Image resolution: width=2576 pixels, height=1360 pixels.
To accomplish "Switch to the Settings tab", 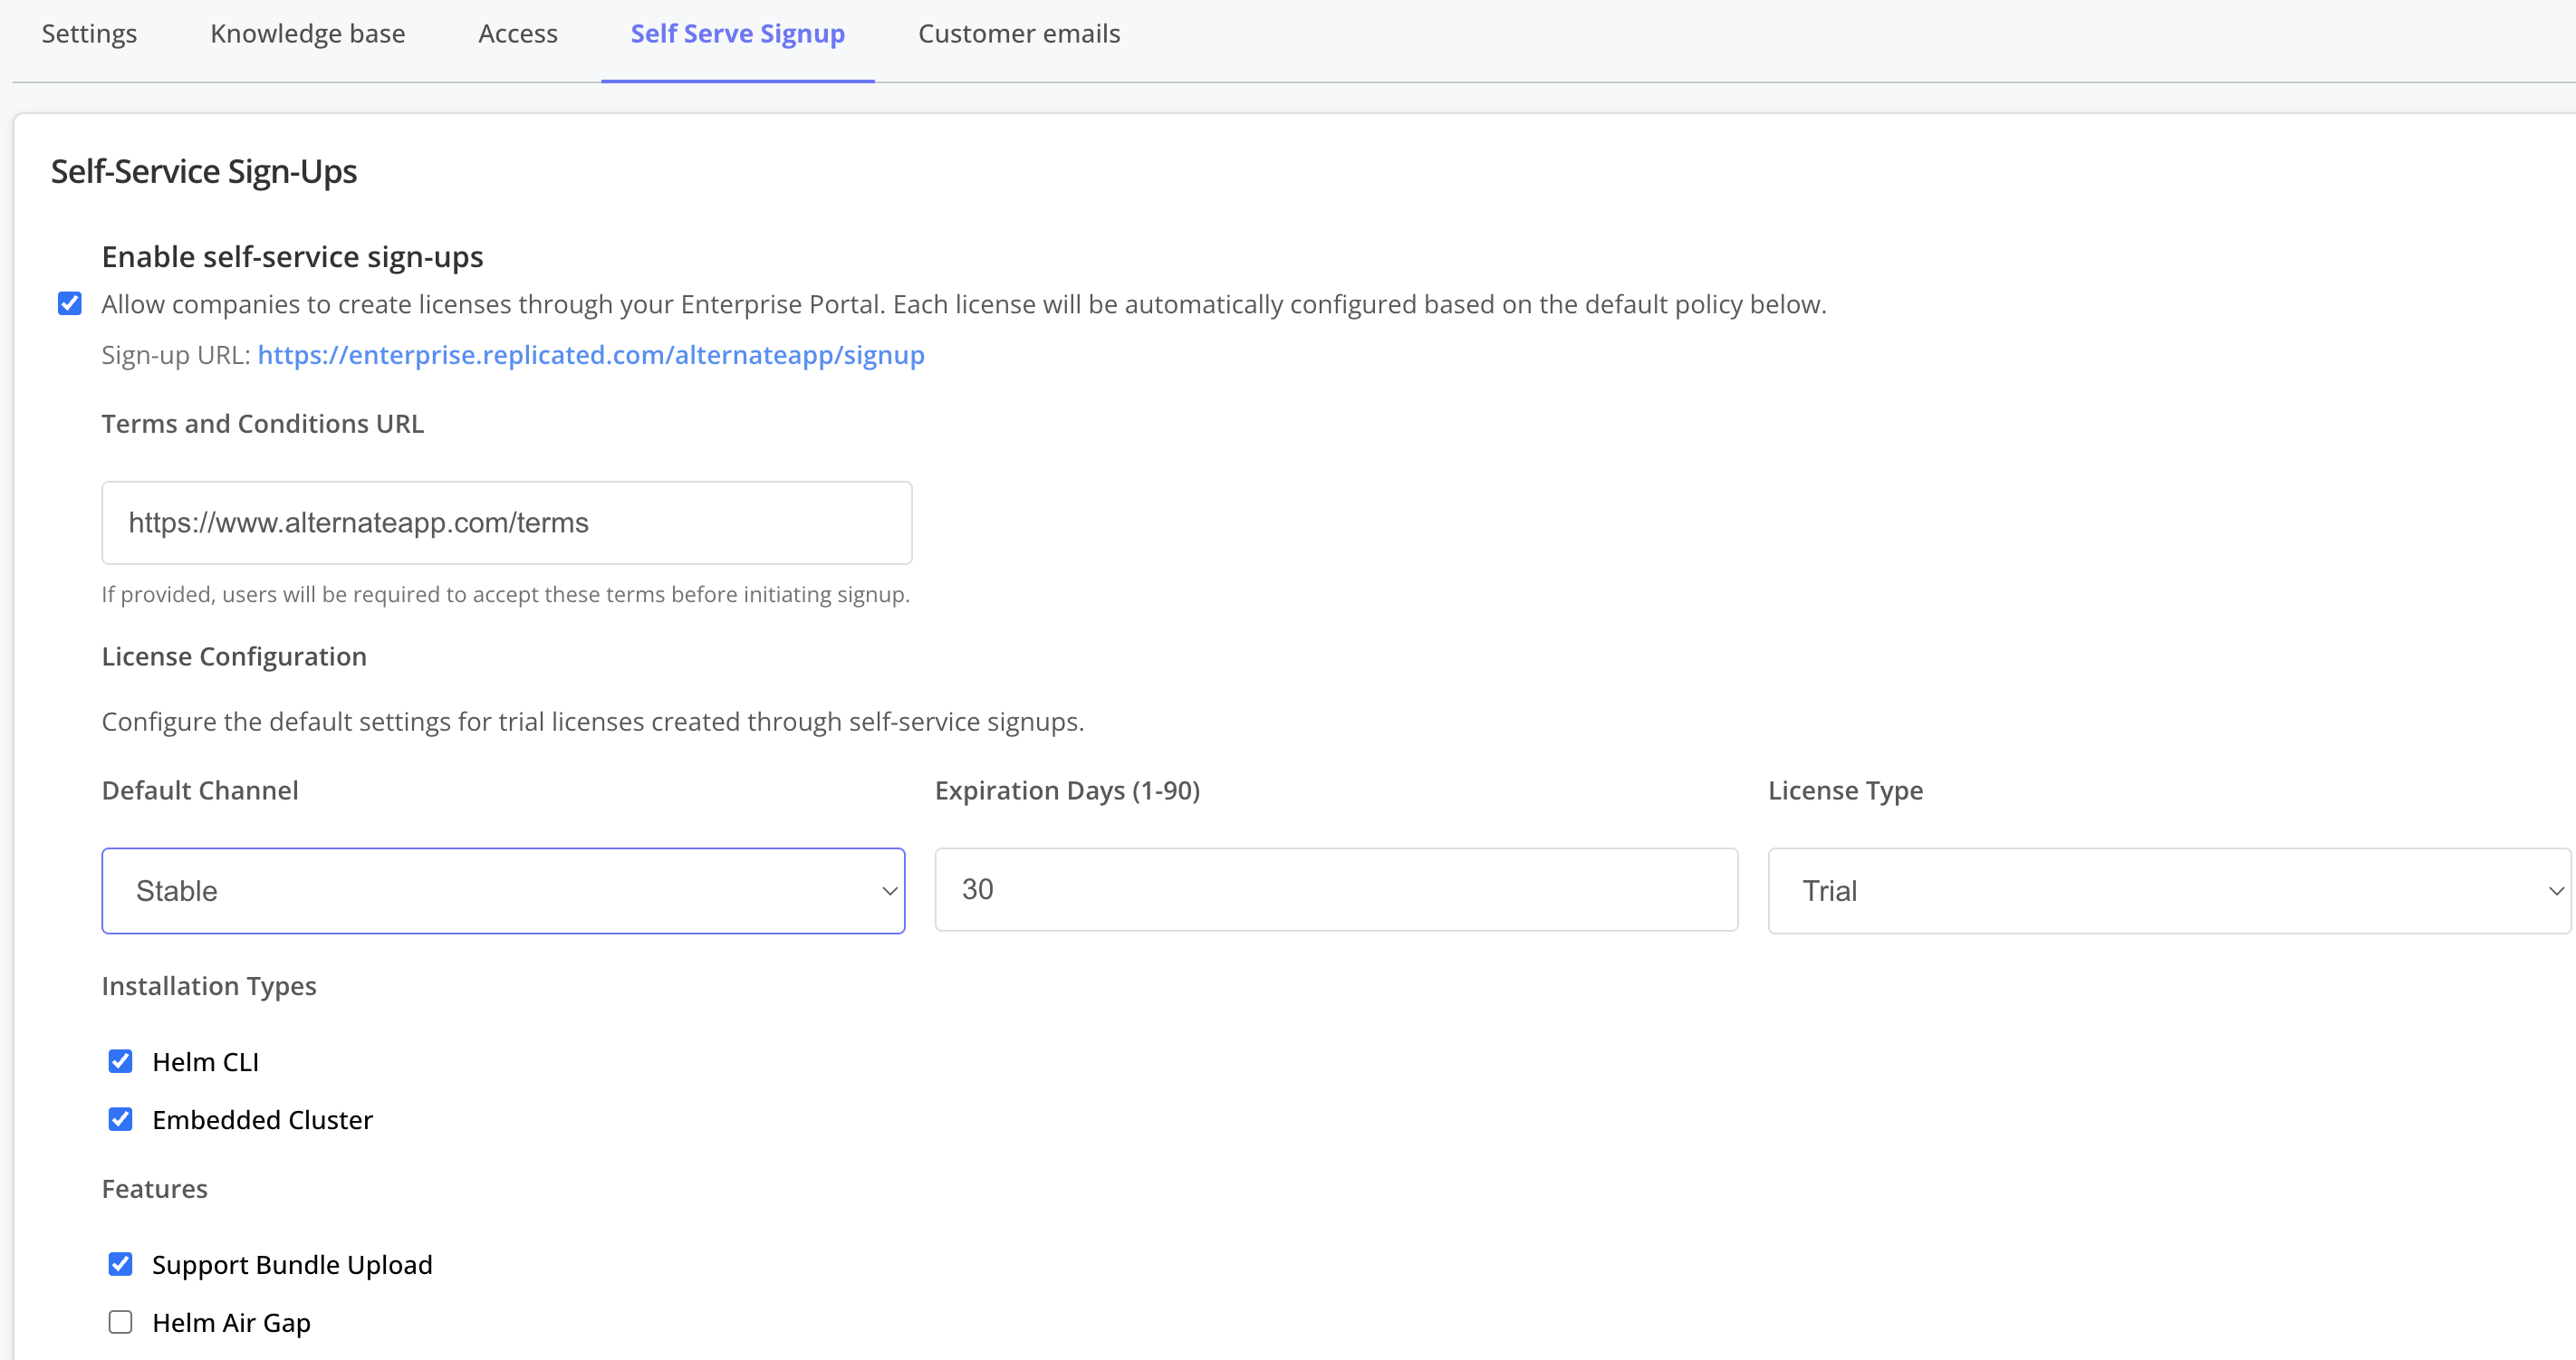I will tap(89, 33).
